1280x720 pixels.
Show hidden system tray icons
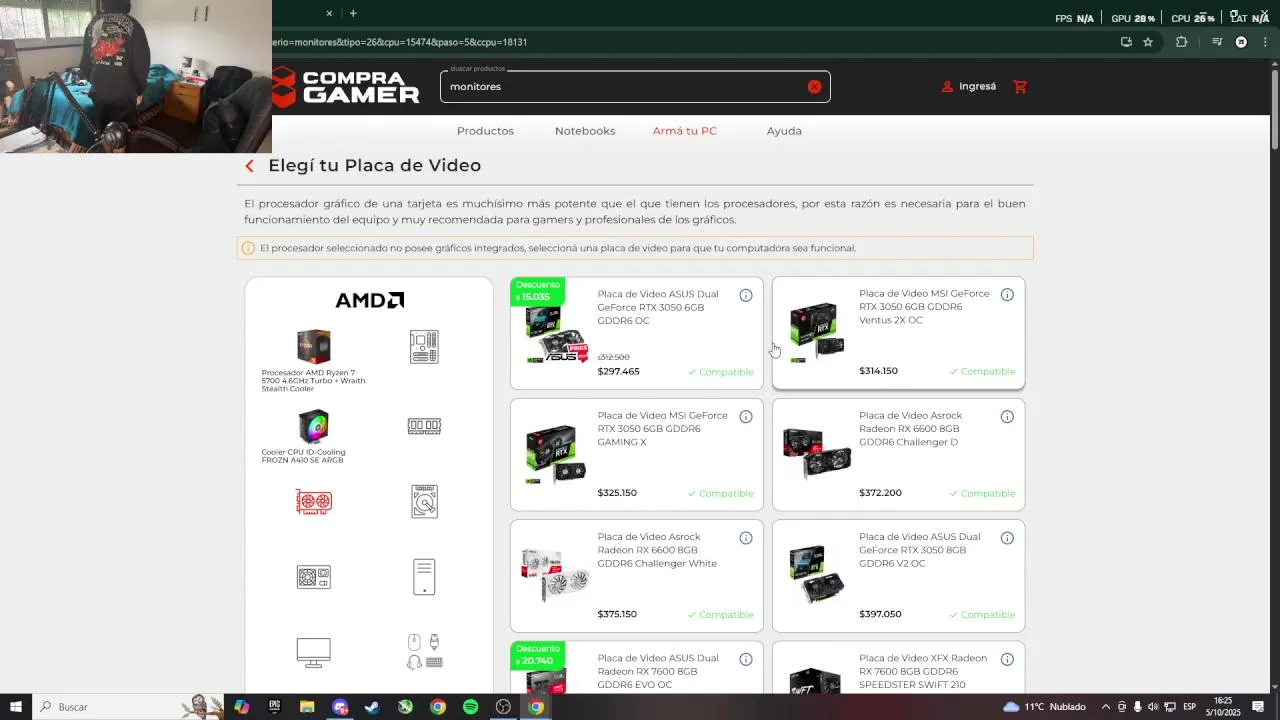coord(1105,707)
